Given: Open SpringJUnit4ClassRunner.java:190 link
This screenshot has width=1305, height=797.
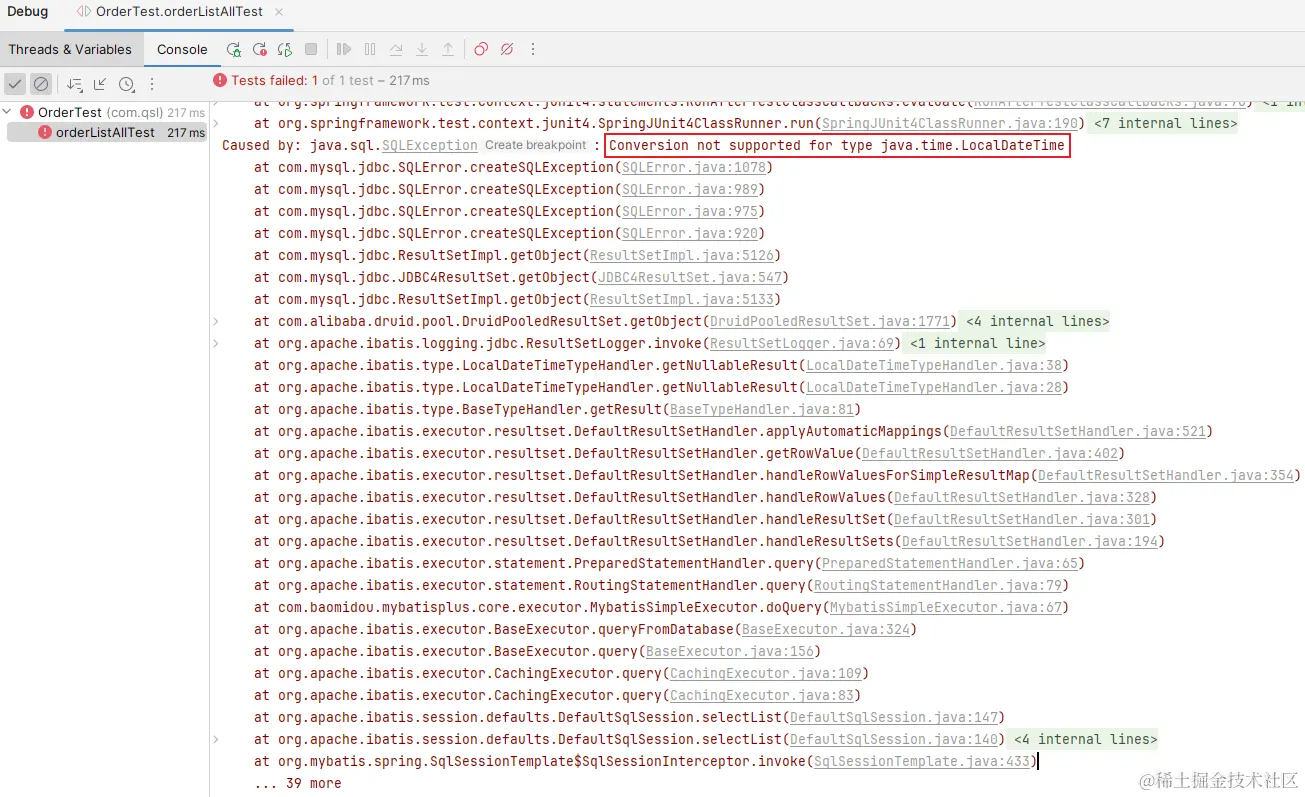Looking at the screenshot, I should click(951, 123).
